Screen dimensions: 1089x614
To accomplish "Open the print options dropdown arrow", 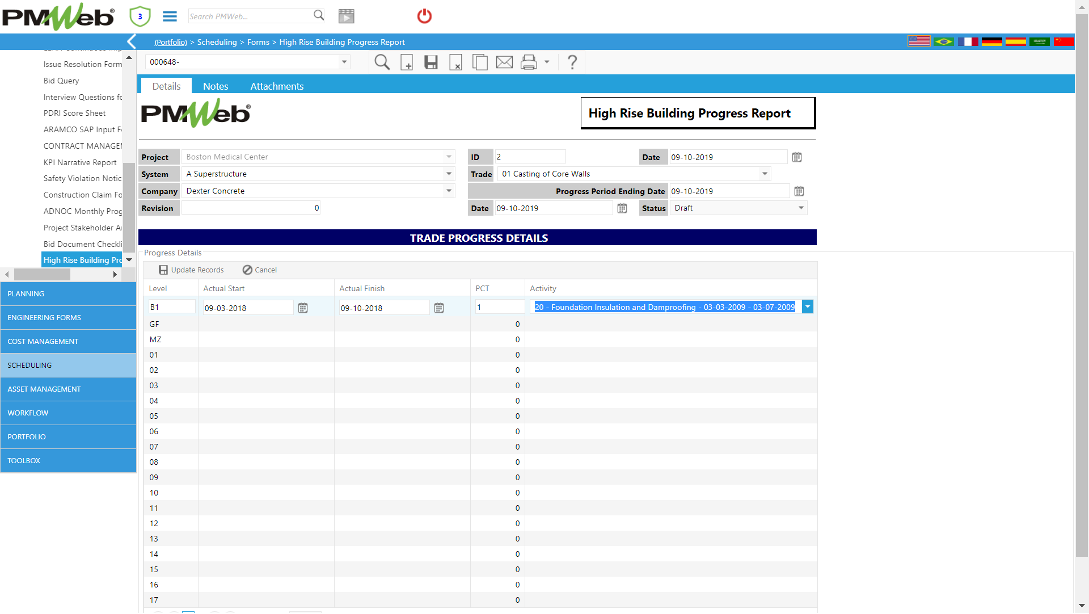I will (547, 63).
